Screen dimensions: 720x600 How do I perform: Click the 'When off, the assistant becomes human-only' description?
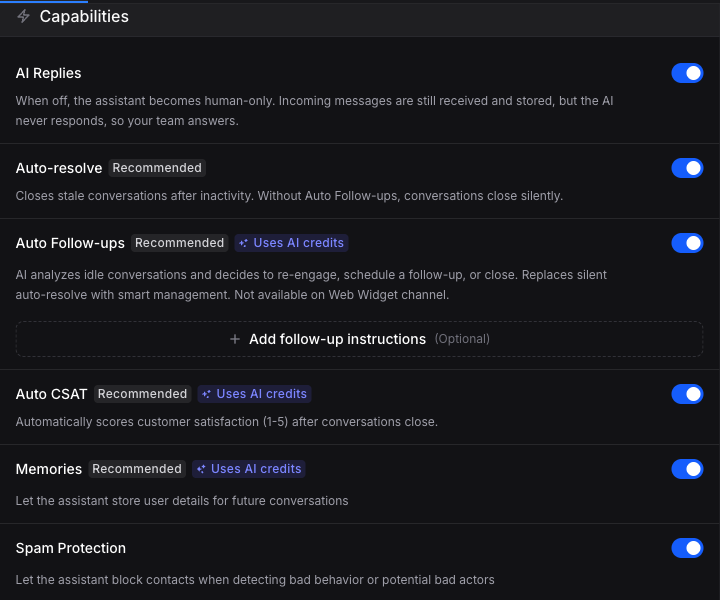(x=315, y=111)
